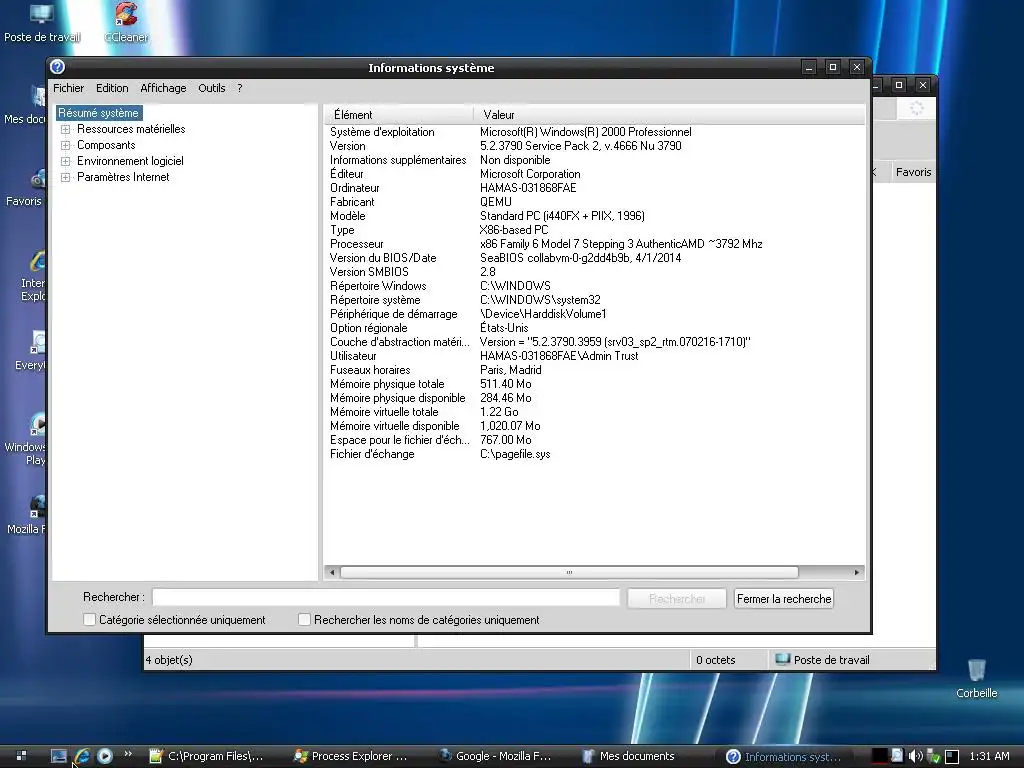
Task: Select Mémoire physique totale row
Action: click(594, 384)
